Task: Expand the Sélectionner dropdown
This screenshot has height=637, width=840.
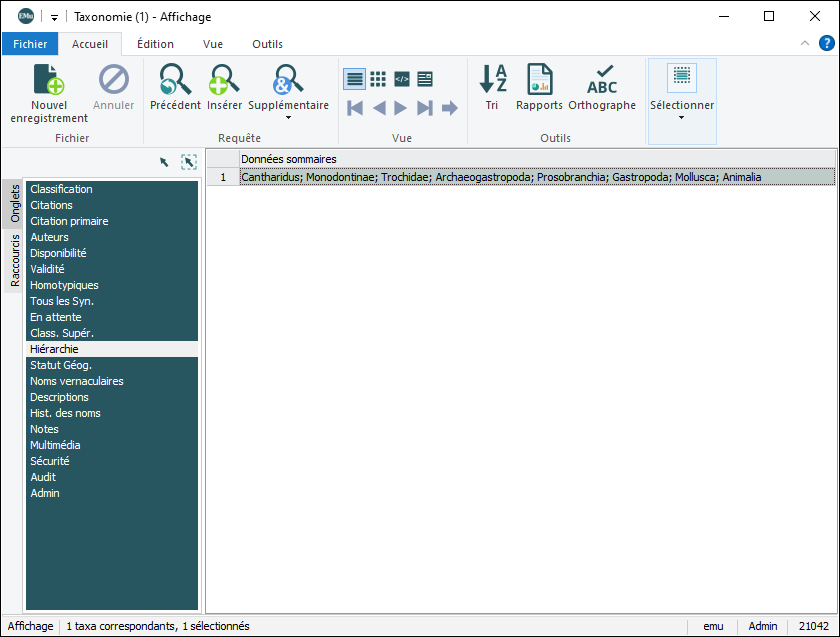Action: tap(682, 118)
